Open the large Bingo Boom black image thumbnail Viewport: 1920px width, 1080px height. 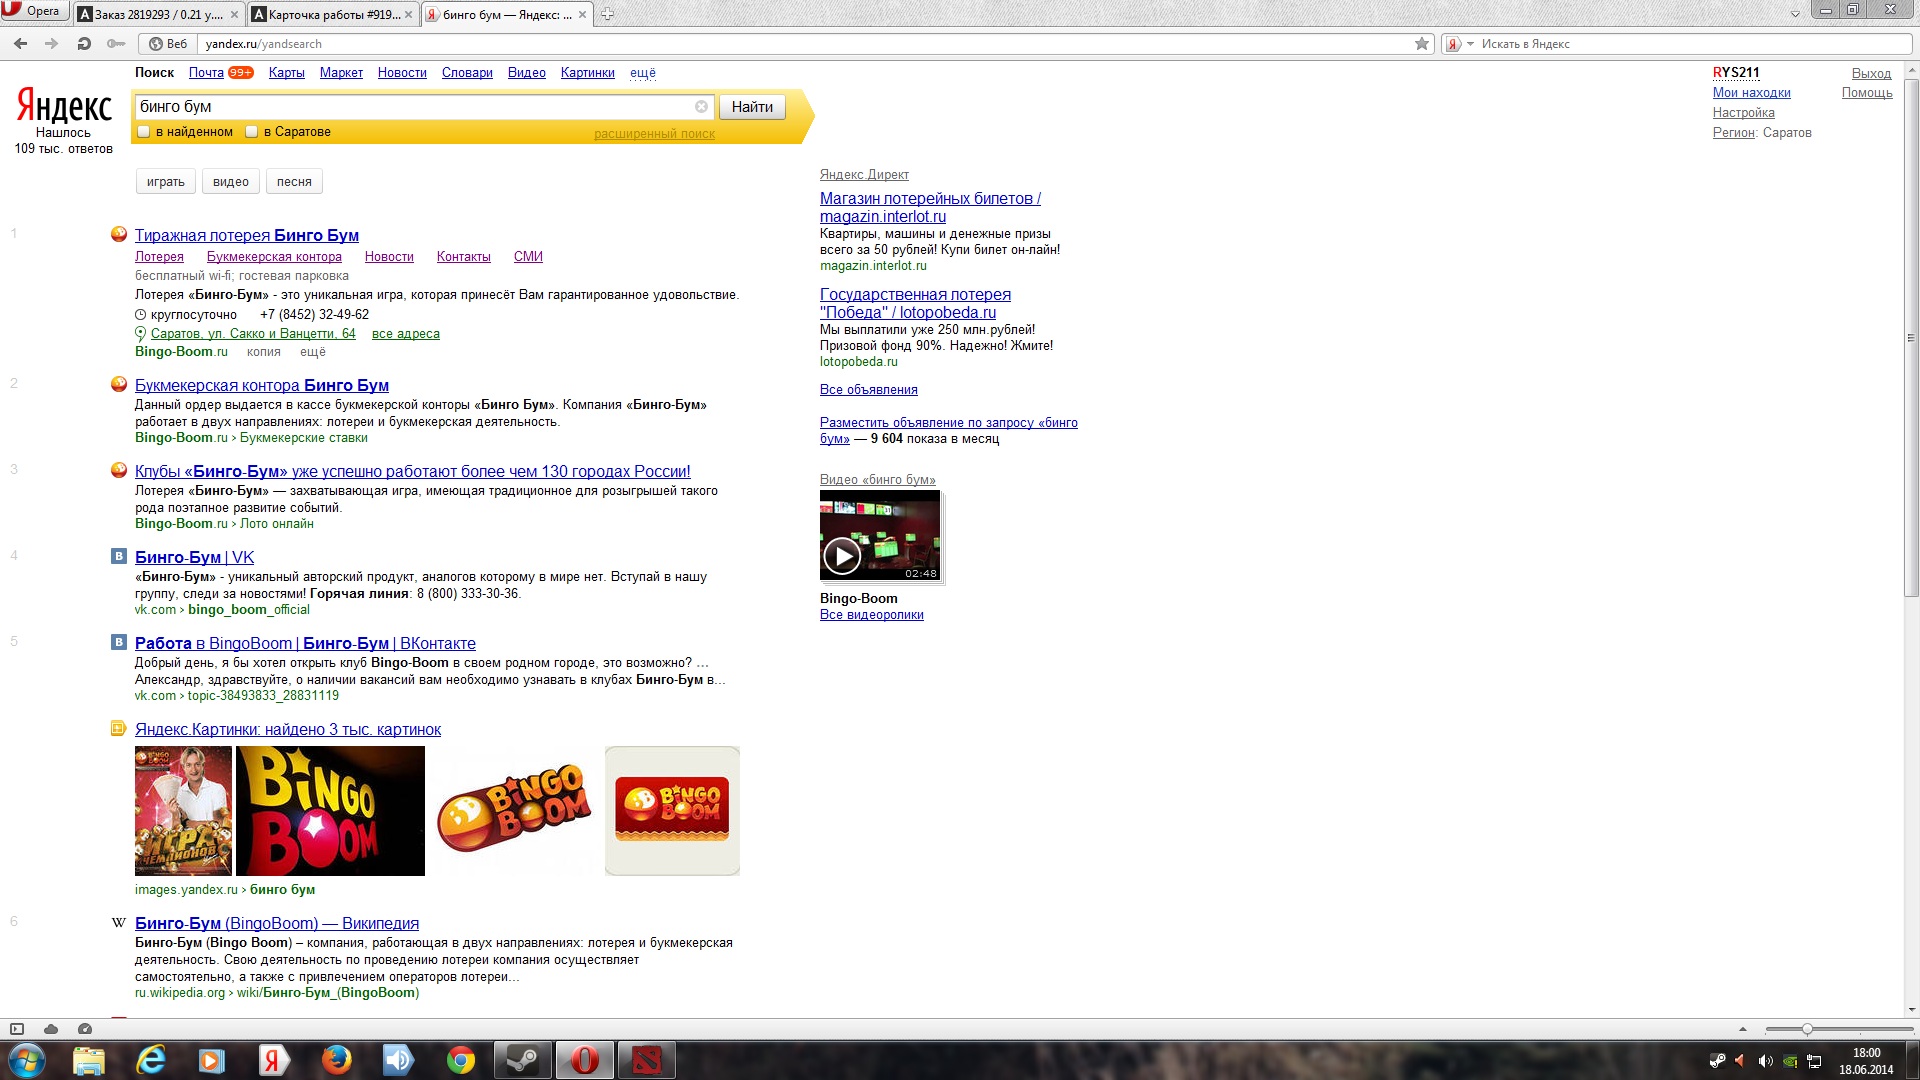[330, 811]
